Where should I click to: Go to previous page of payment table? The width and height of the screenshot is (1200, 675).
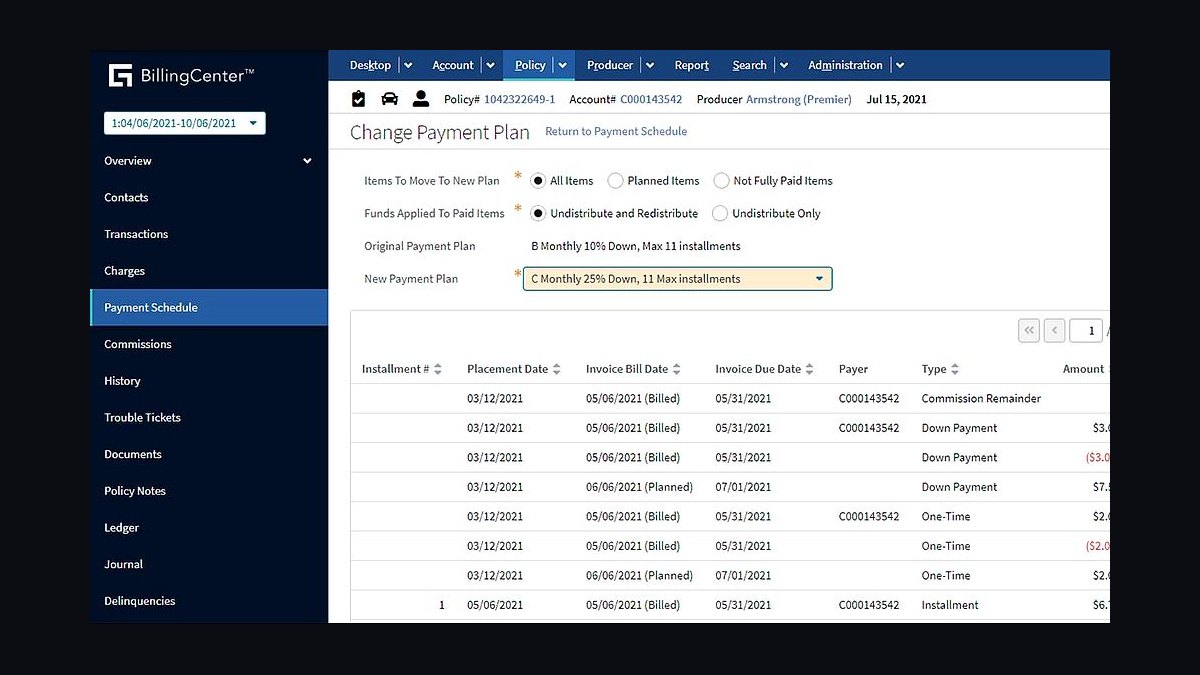pos(1055,330)
